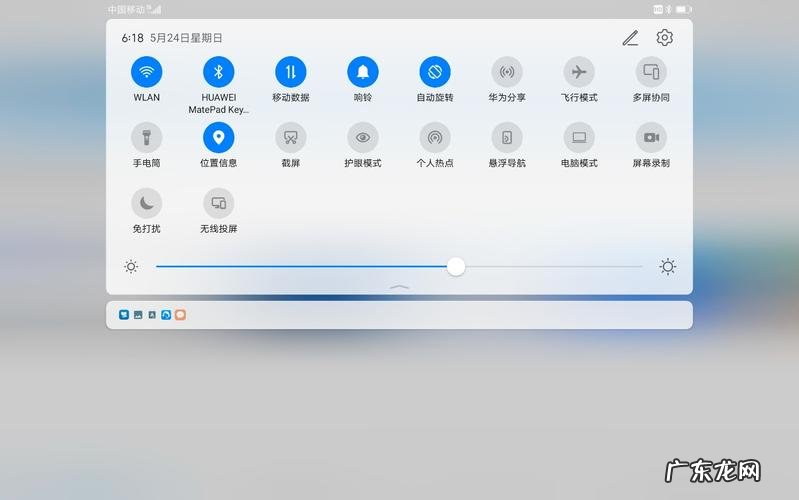Image resolution: width=799 pixels, height=500 pixels.
Task: Set brightness to maximum via sun icon
Action: click(x=668, y=267)
